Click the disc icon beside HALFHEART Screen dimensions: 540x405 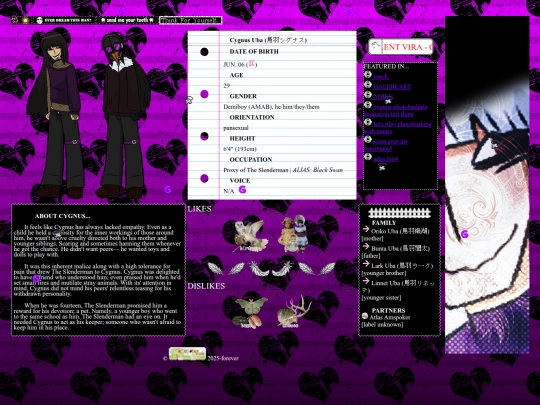tap(368, 85)
